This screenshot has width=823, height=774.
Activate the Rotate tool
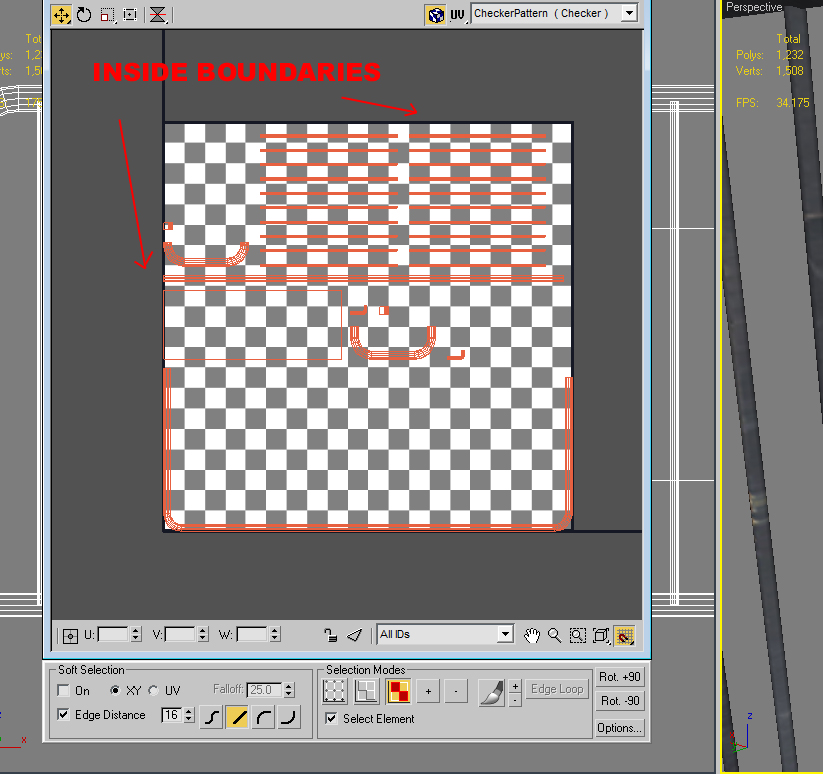[x=84, y=15]
